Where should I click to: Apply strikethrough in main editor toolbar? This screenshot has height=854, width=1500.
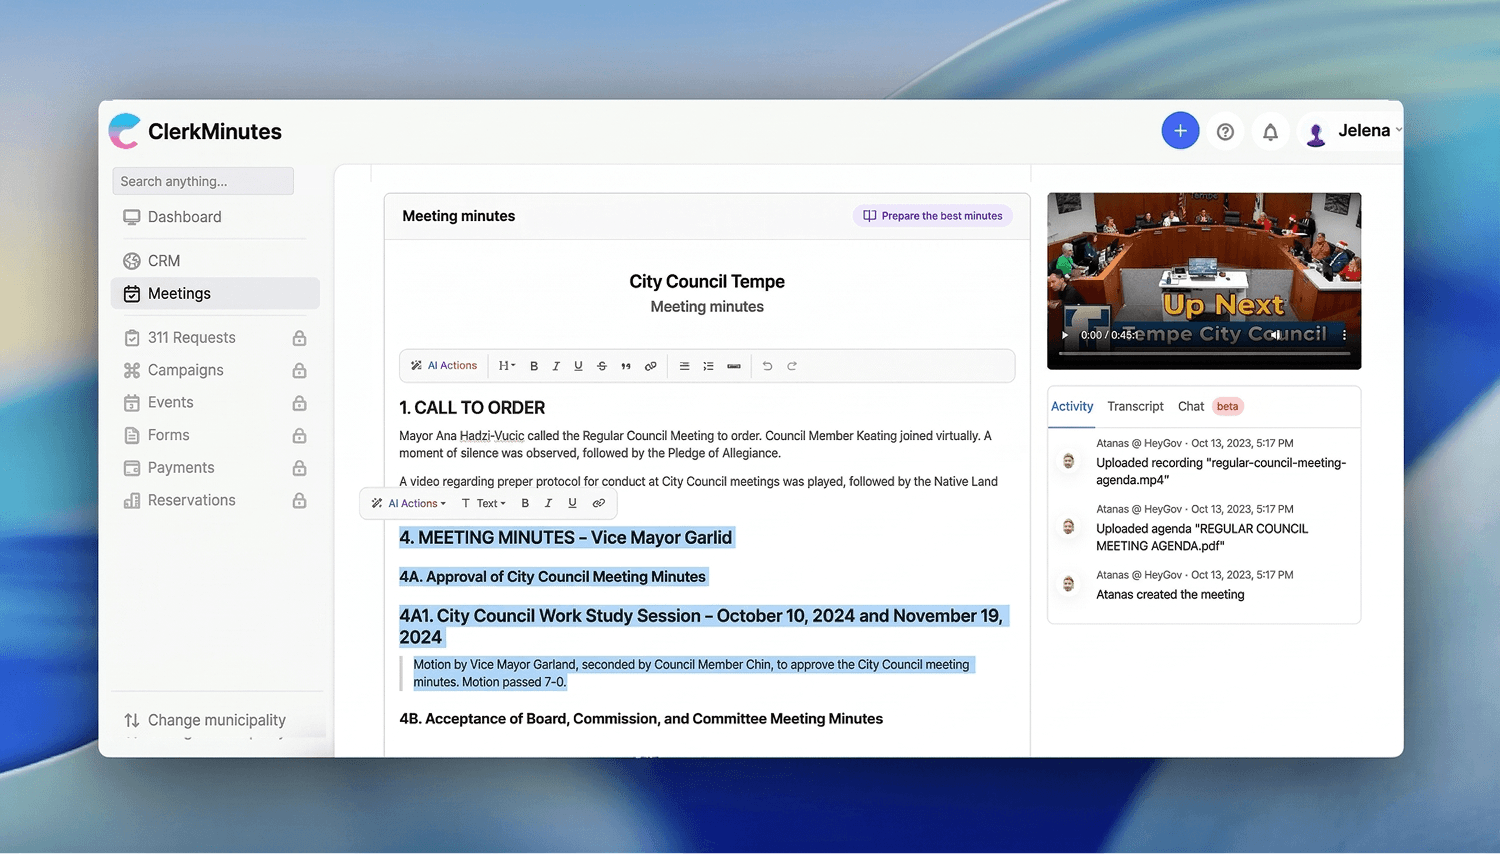[602, 366]
